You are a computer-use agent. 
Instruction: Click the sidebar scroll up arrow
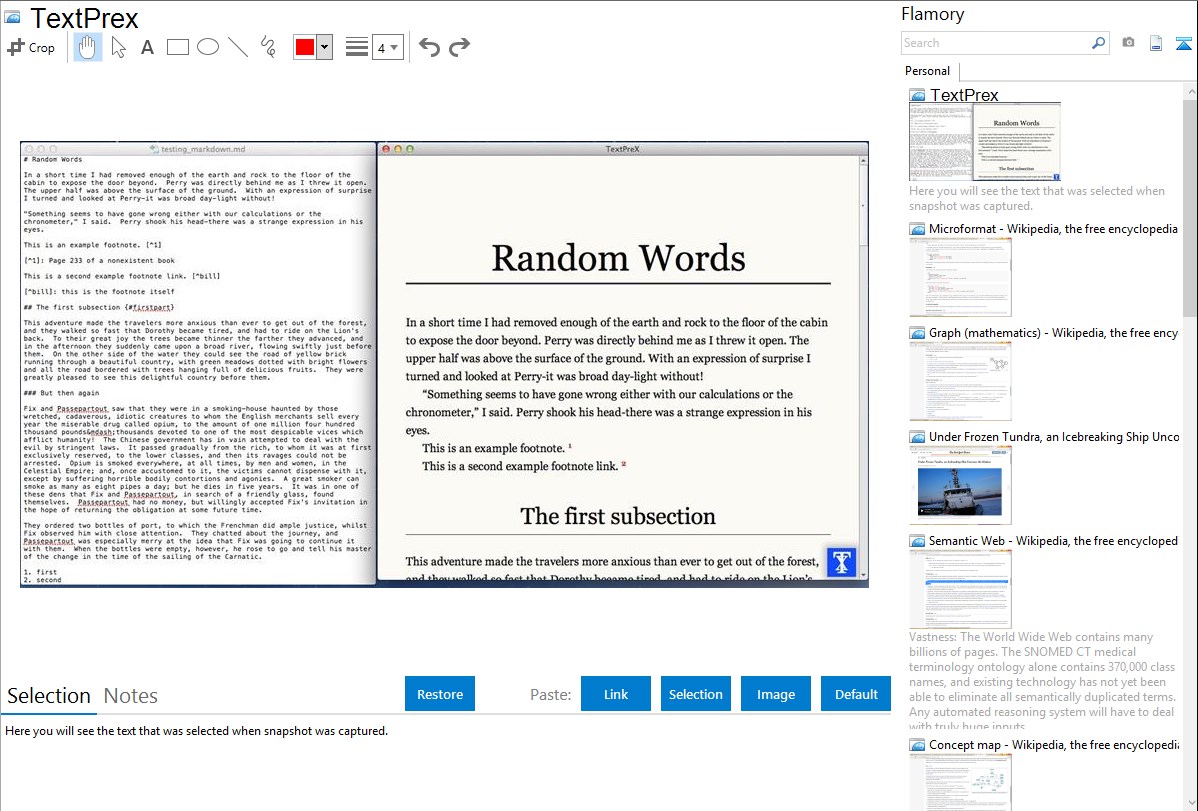(1190, 91)
